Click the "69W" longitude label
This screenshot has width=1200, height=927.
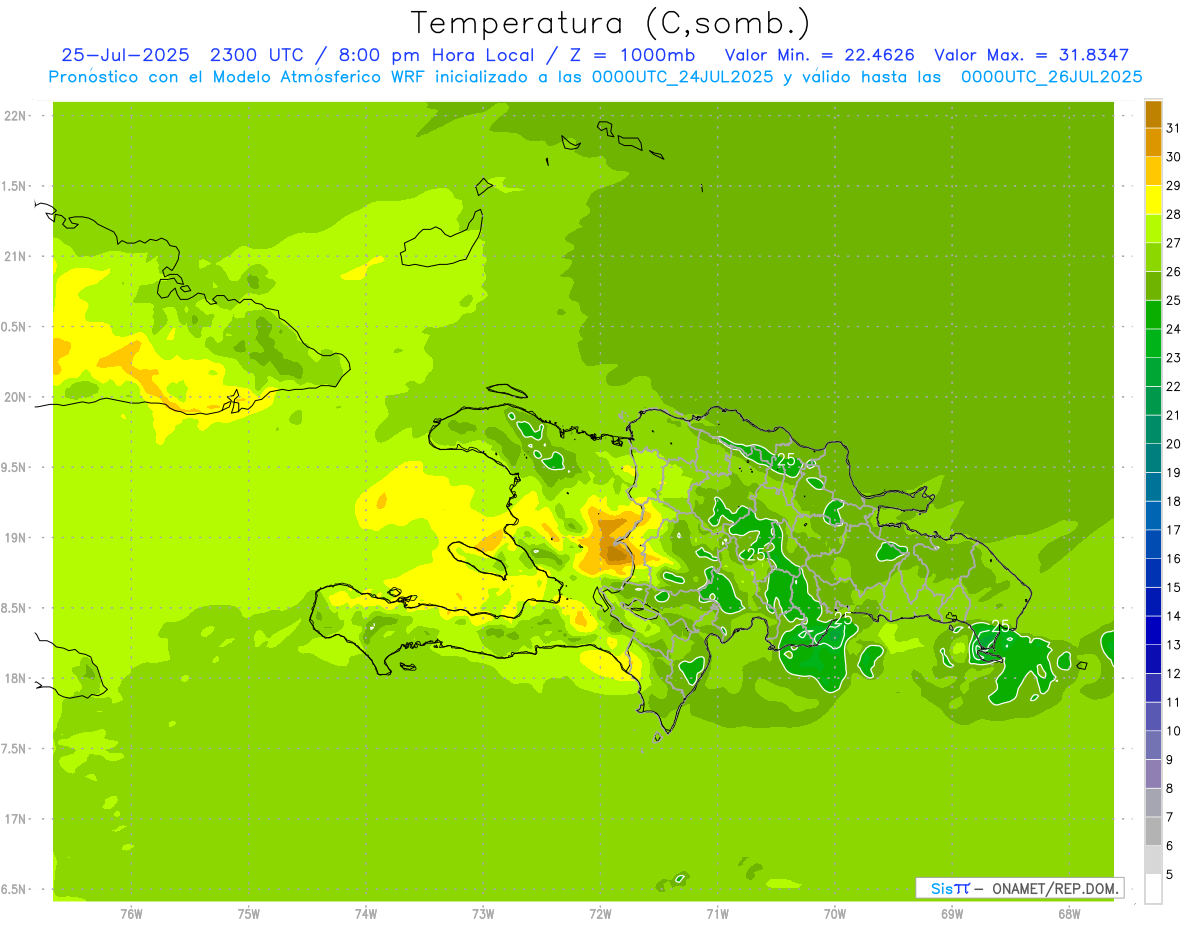tap(952, 914)
